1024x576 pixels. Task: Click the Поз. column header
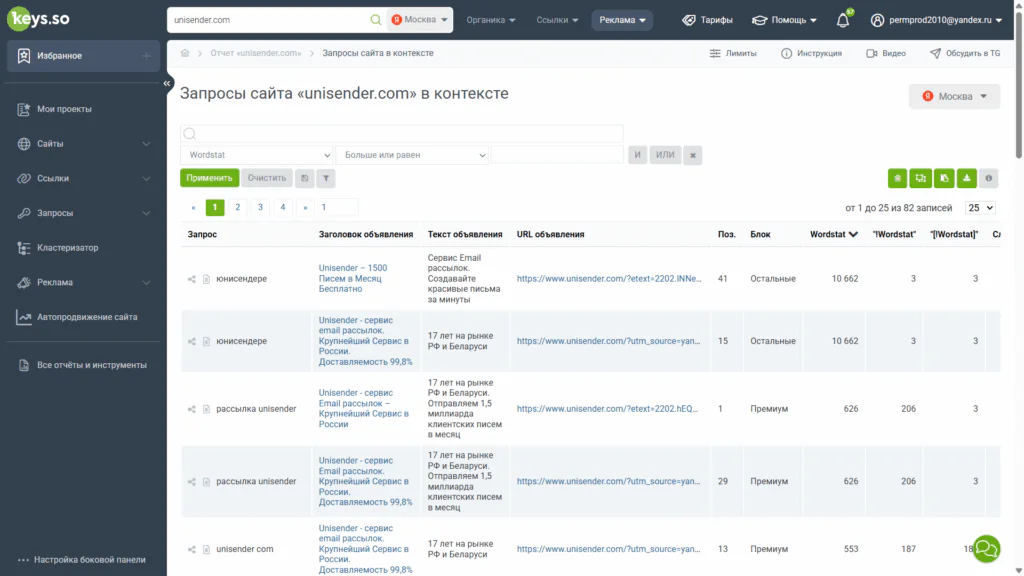pos(726,234)
